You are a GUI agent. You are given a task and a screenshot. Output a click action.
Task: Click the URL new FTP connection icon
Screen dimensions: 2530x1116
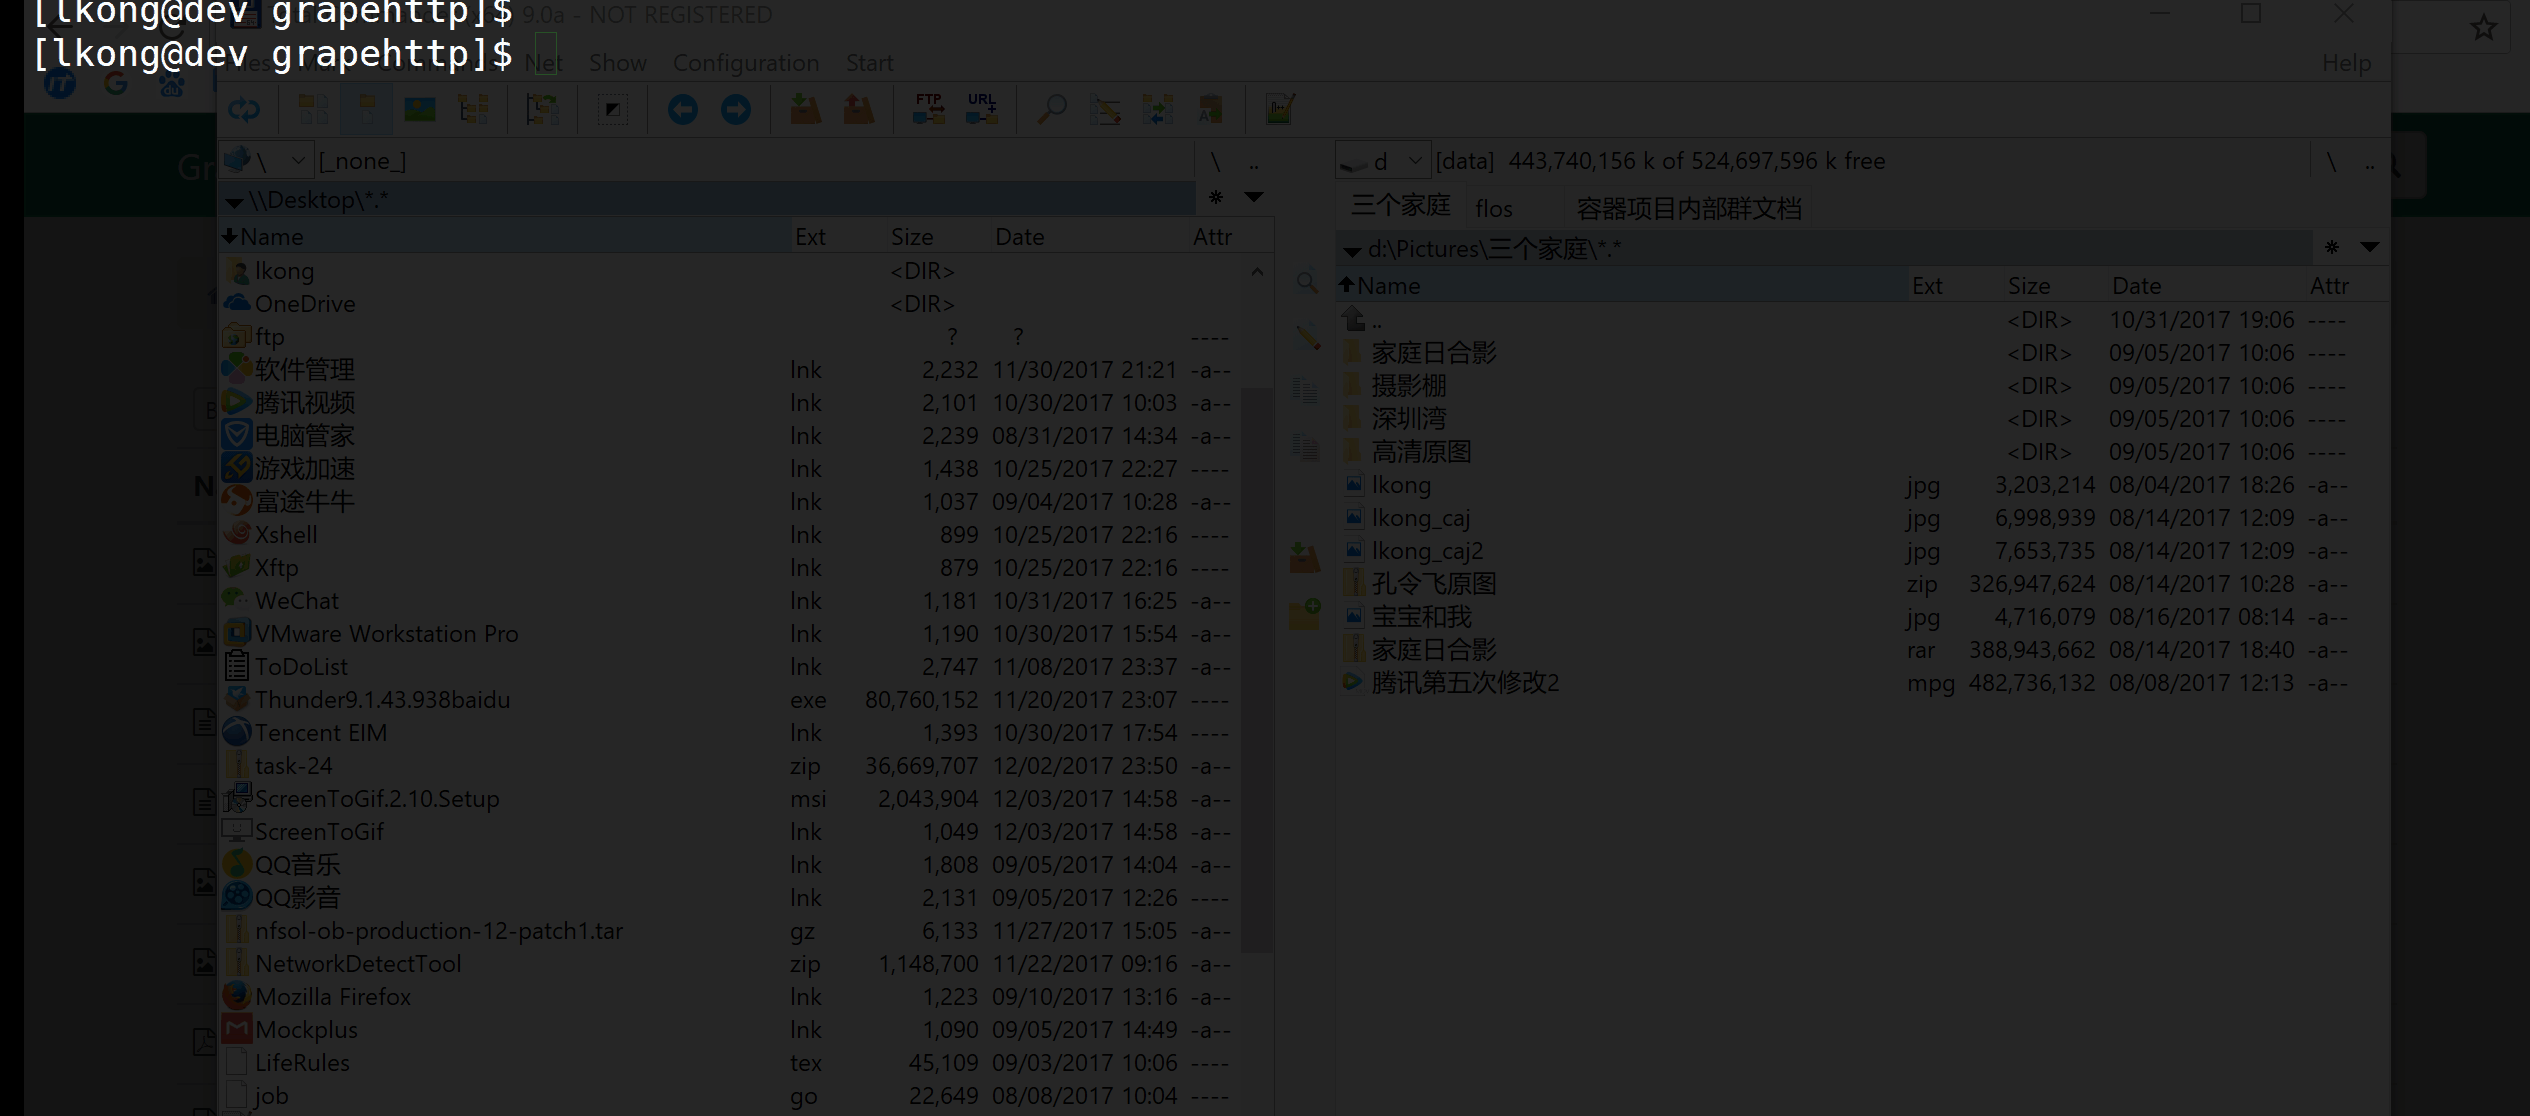click(982, 109)
